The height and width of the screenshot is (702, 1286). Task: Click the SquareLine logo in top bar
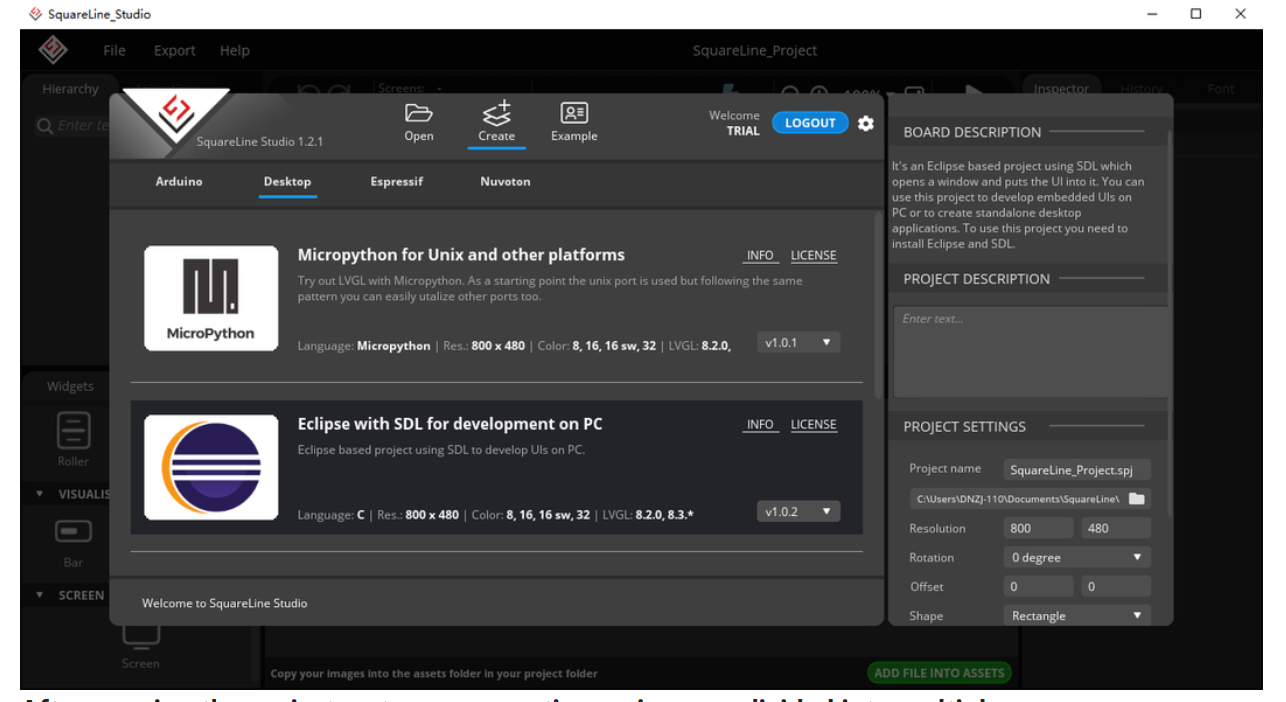(x=53, y=50)
